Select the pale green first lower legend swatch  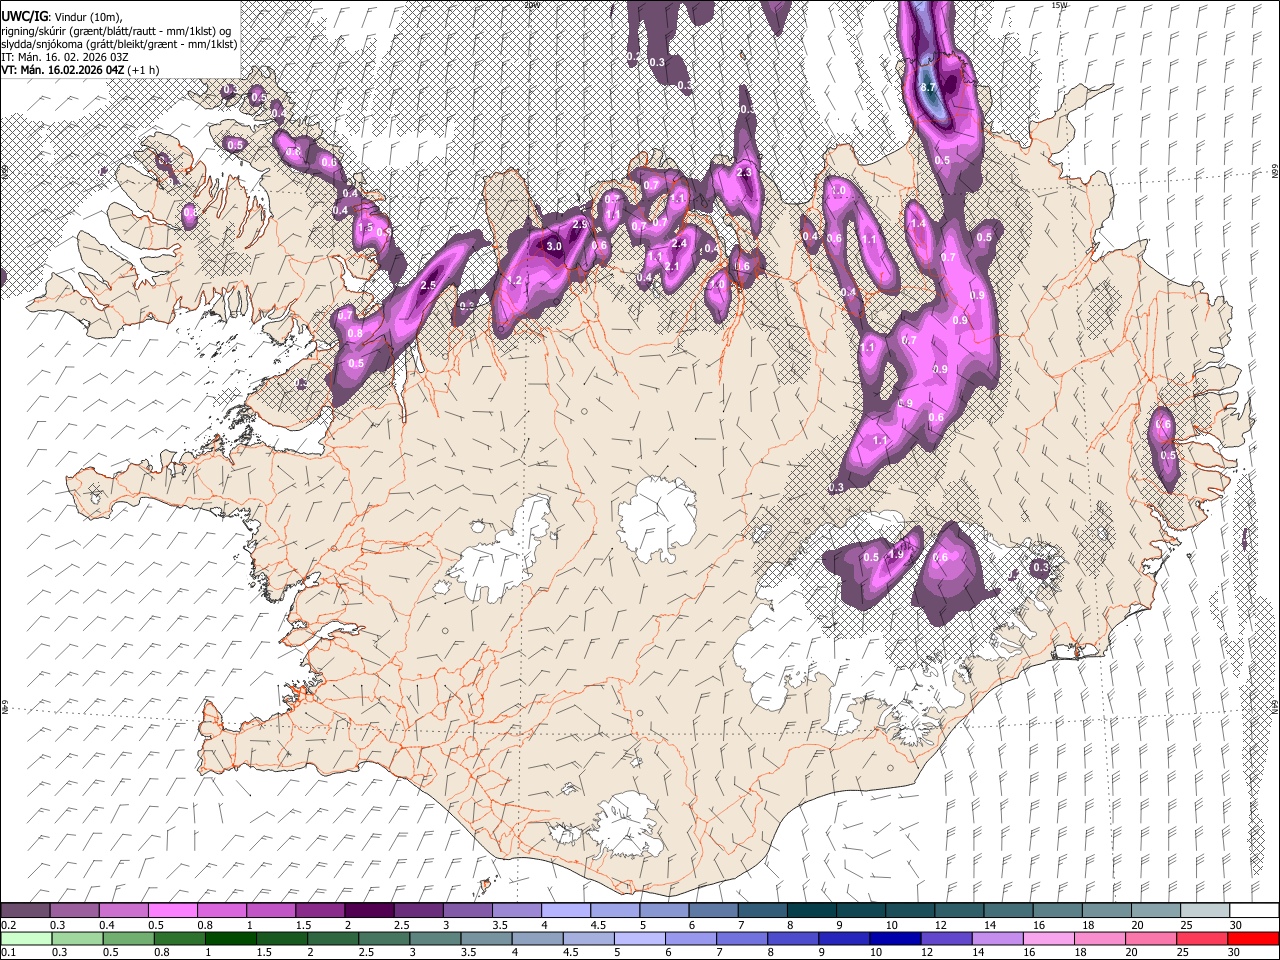click(25, 938)
